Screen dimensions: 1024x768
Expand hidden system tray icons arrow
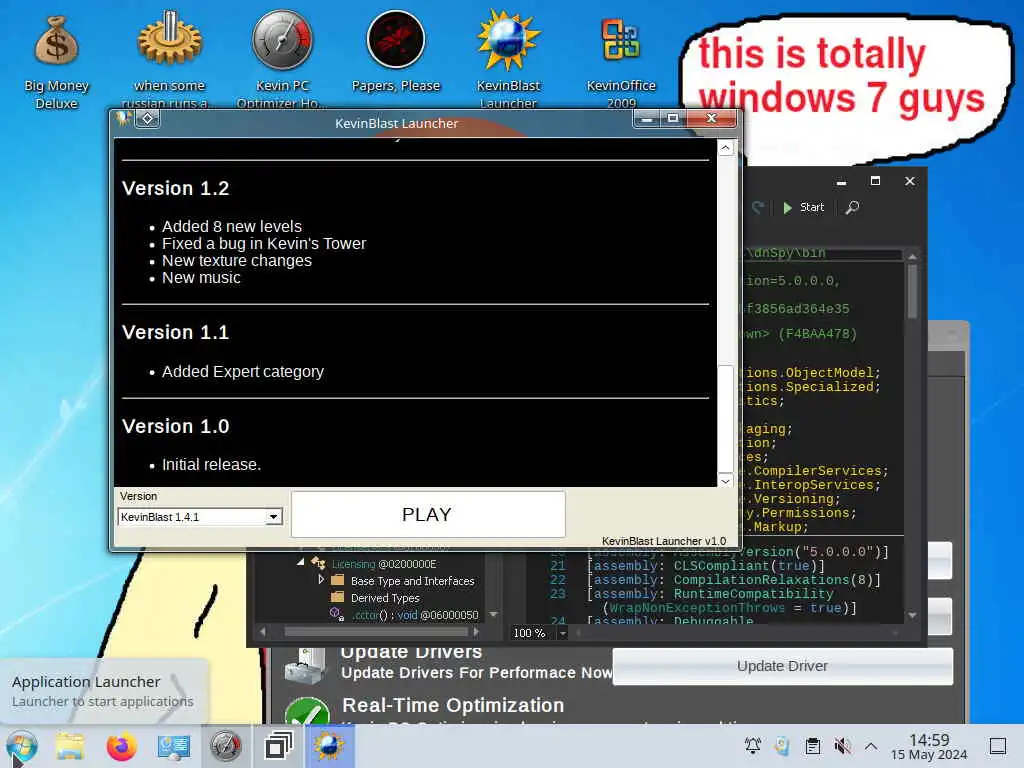(x=871, y=745)
